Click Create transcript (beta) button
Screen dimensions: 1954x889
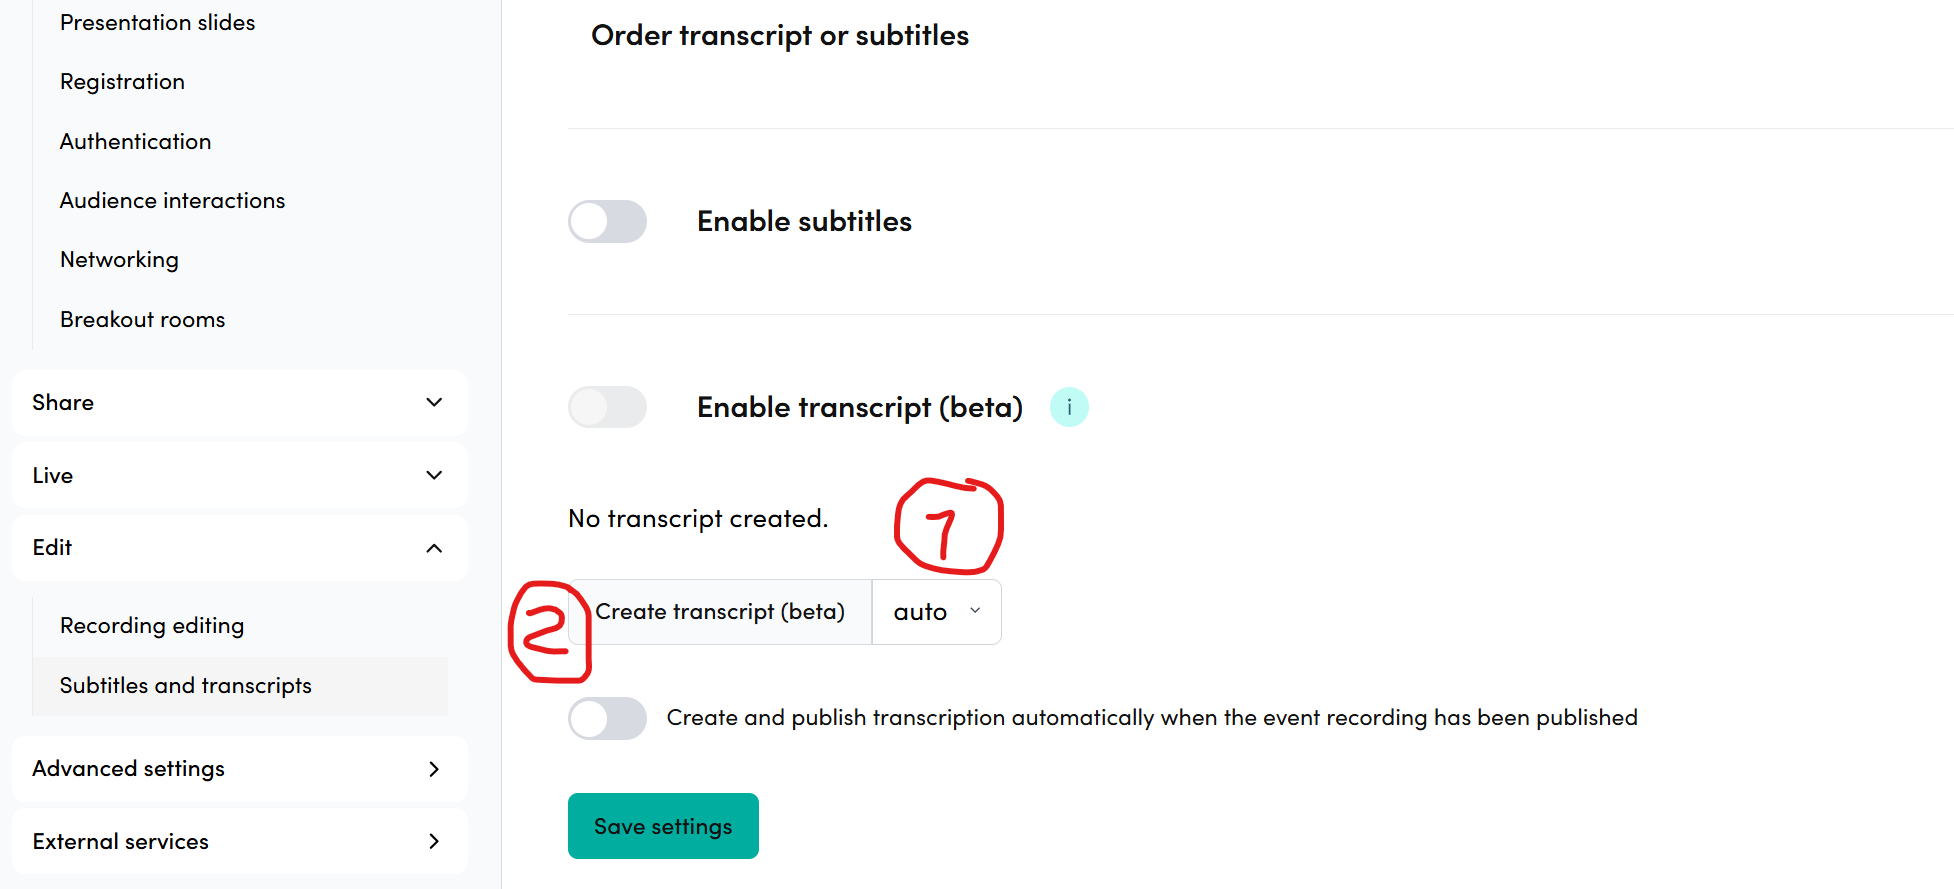coord(720,612)
